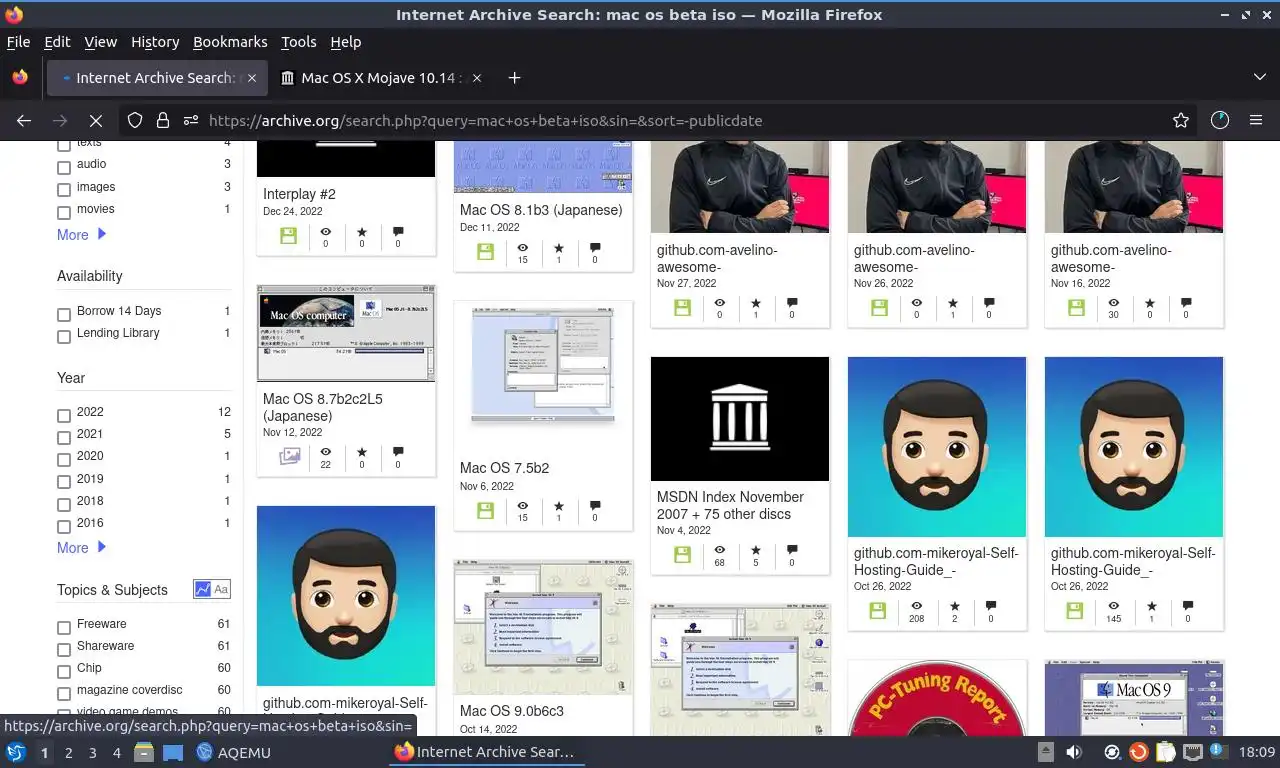Open the Firefox View icon beside the tabs
This screenshot has width=1280, height=768.
[20, 78]
